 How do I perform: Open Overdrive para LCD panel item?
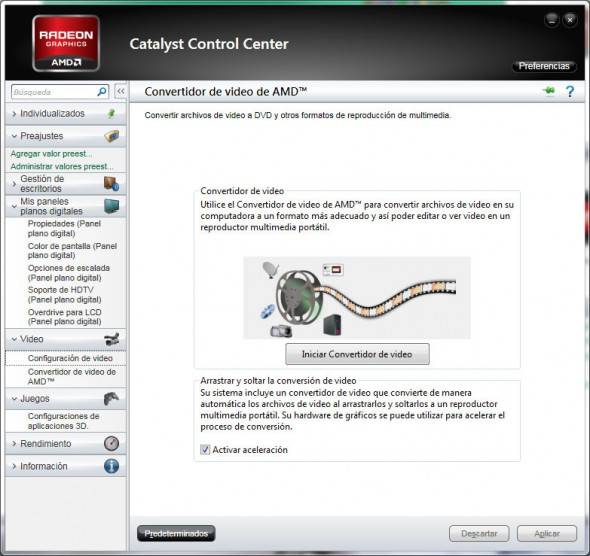tap(65, 317)
